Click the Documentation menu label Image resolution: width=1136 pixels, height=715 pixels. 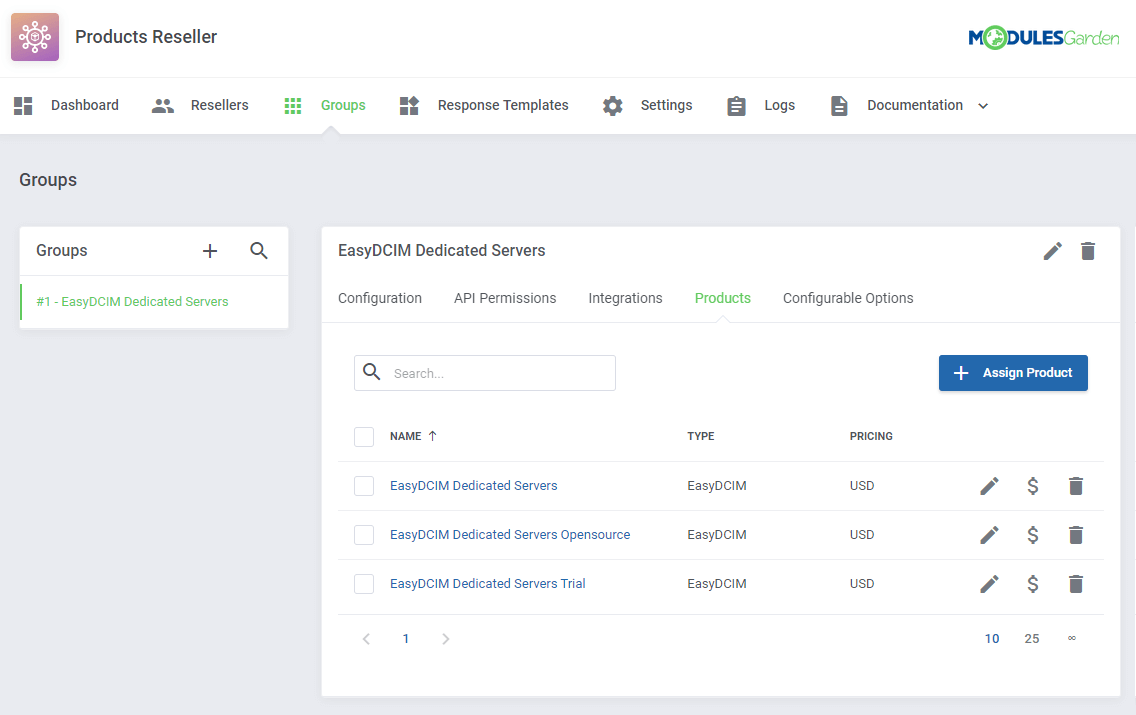point(915,106)
